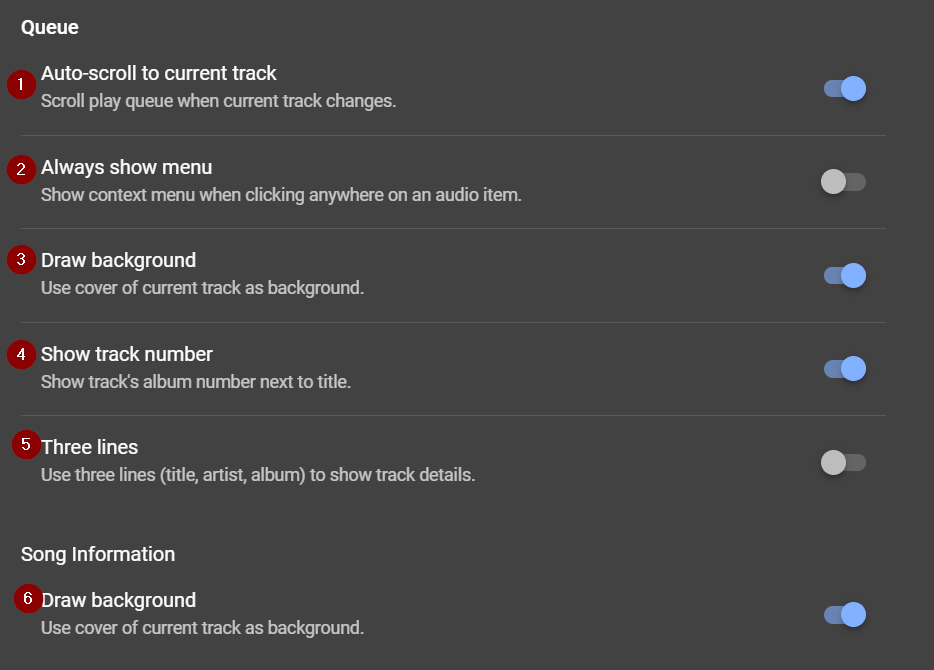Click the Auto-scroll to current track title
The image size is (934, 670).
[159, 73]
